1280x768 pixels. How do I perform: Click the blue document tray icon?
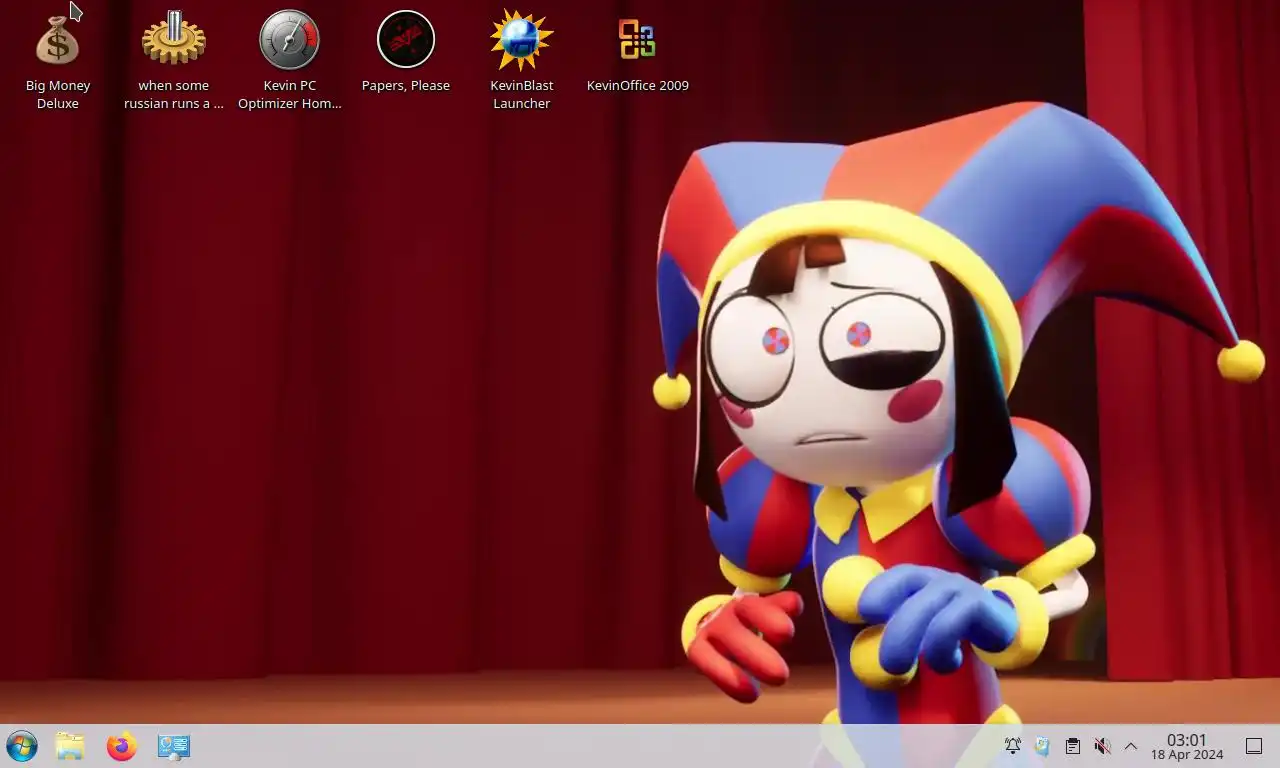1043,746
